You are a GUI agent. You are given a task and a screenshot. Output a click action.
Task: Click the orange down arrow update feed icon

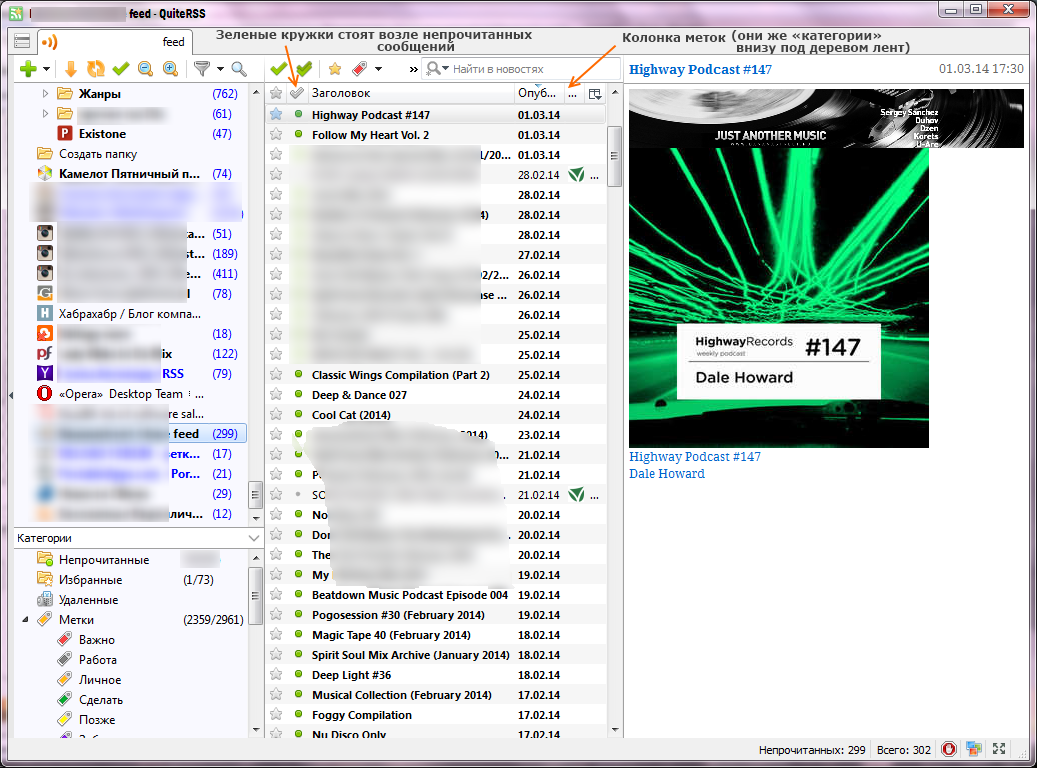[x=71, y=69]
